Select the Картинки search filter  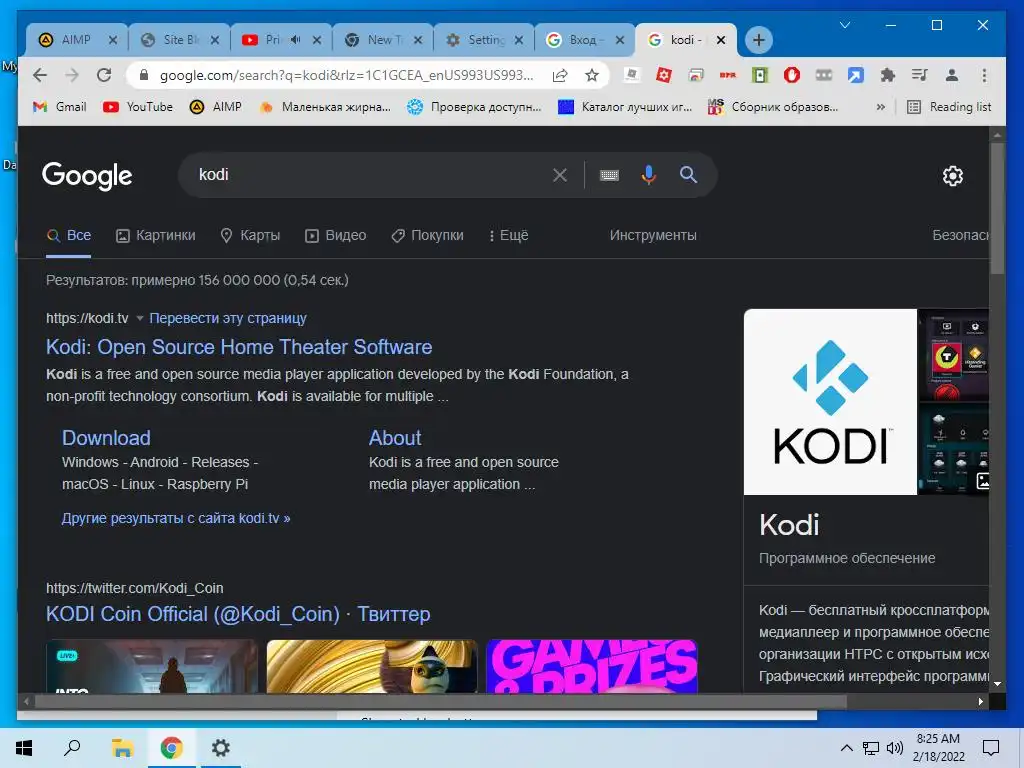[155, 236]
